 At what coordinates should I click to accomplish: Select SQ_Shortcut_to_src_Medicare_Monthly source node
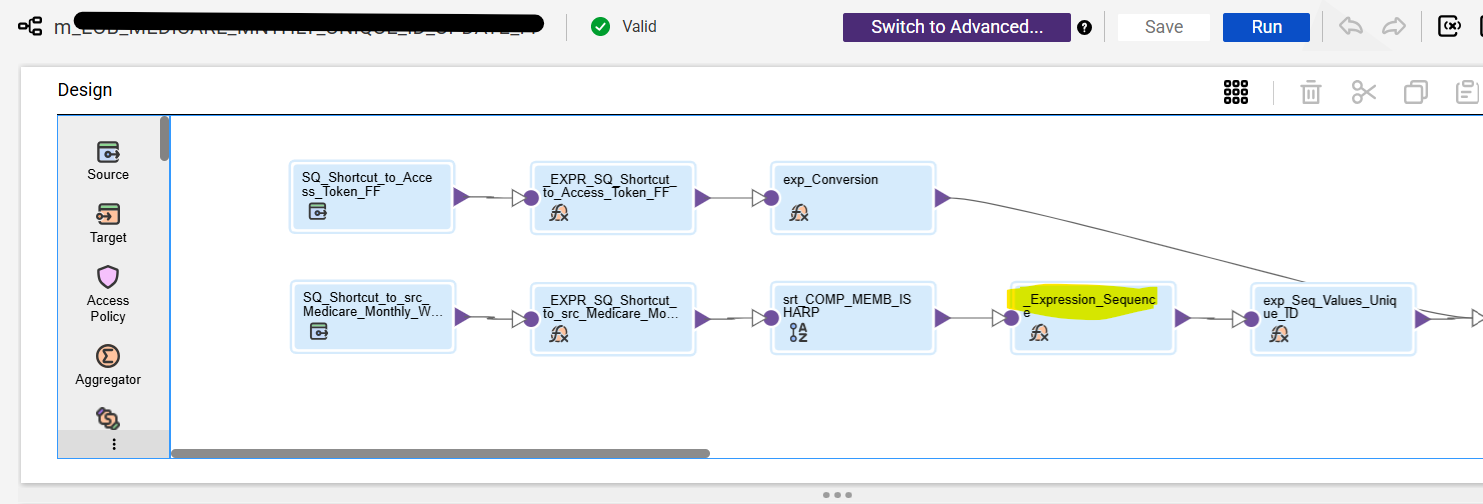click(x=372, y=317)
